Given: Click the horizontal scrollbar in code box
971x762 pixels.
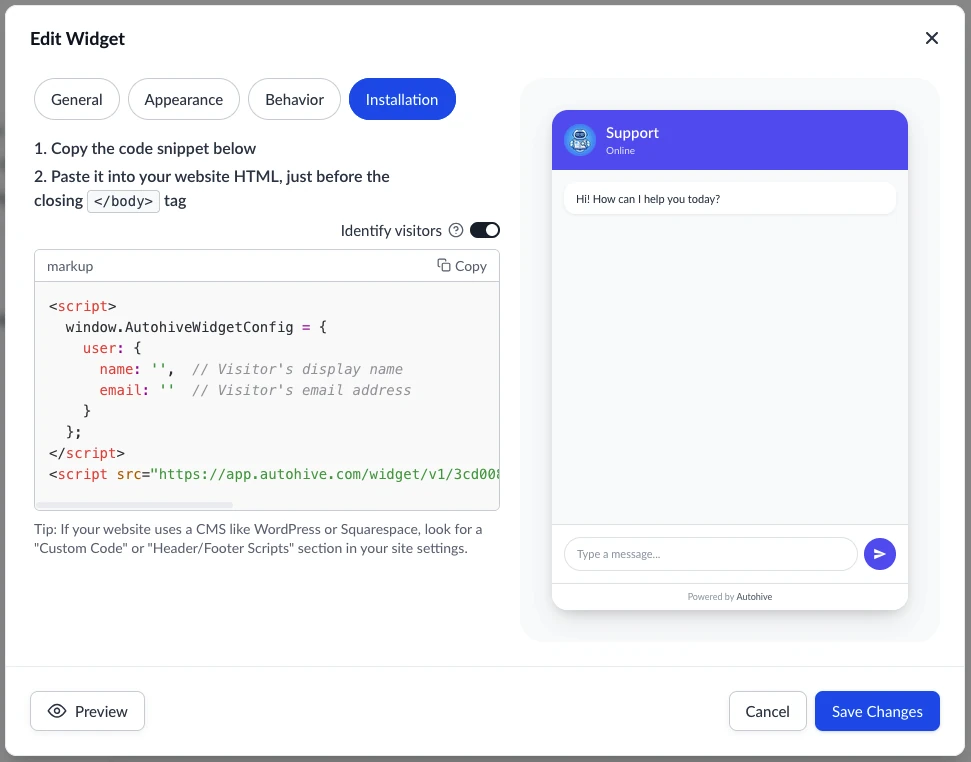Looking at the screenshot, I should tap(134, 505).
